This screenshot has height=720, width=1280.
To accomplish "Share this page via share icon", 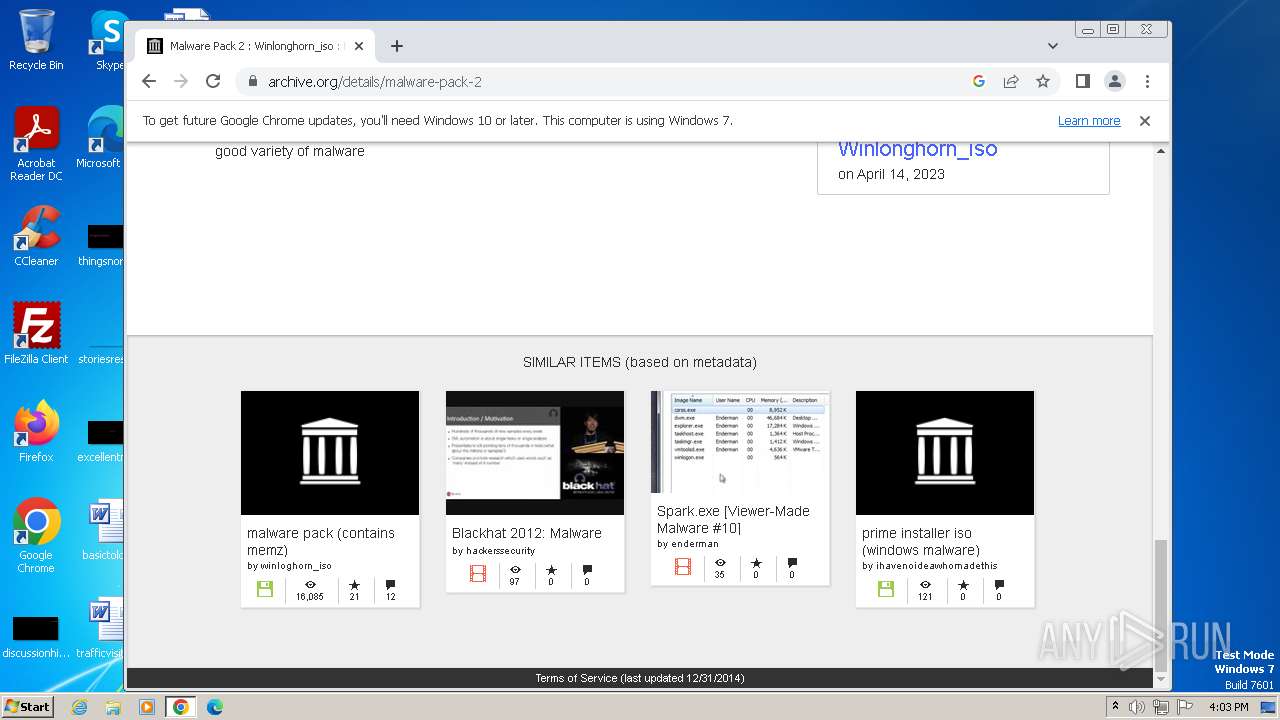I will [x=1011, y=81].
